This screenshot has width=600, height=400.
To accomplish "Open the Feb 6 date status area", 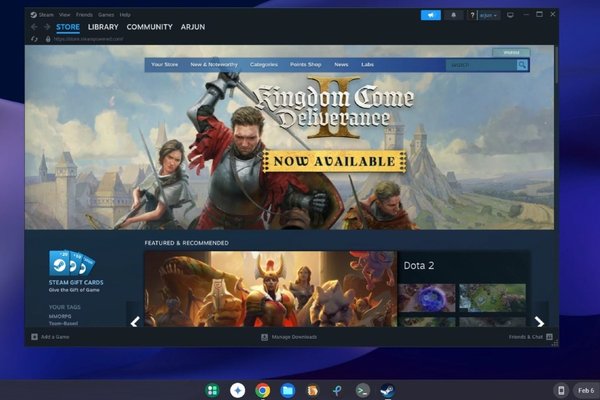I will [x=585, y=390].
